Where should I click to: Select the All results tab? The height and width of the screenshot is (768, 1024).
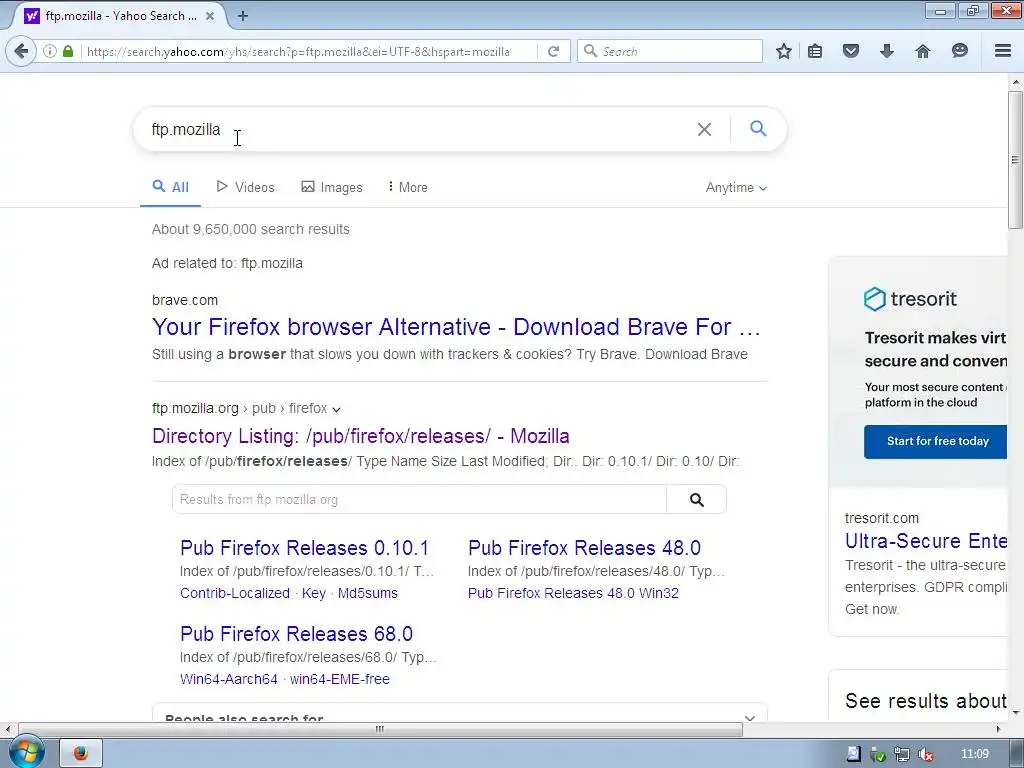[170, 187]
